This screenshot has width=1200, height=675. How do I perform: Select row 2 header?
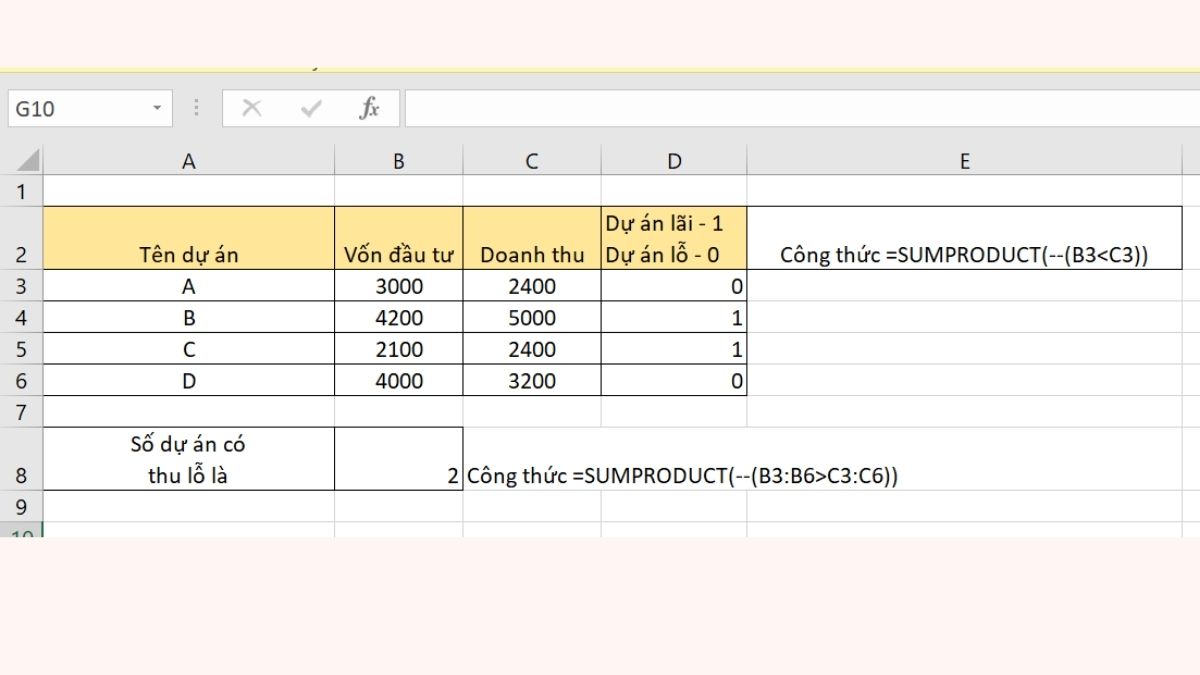22,238
